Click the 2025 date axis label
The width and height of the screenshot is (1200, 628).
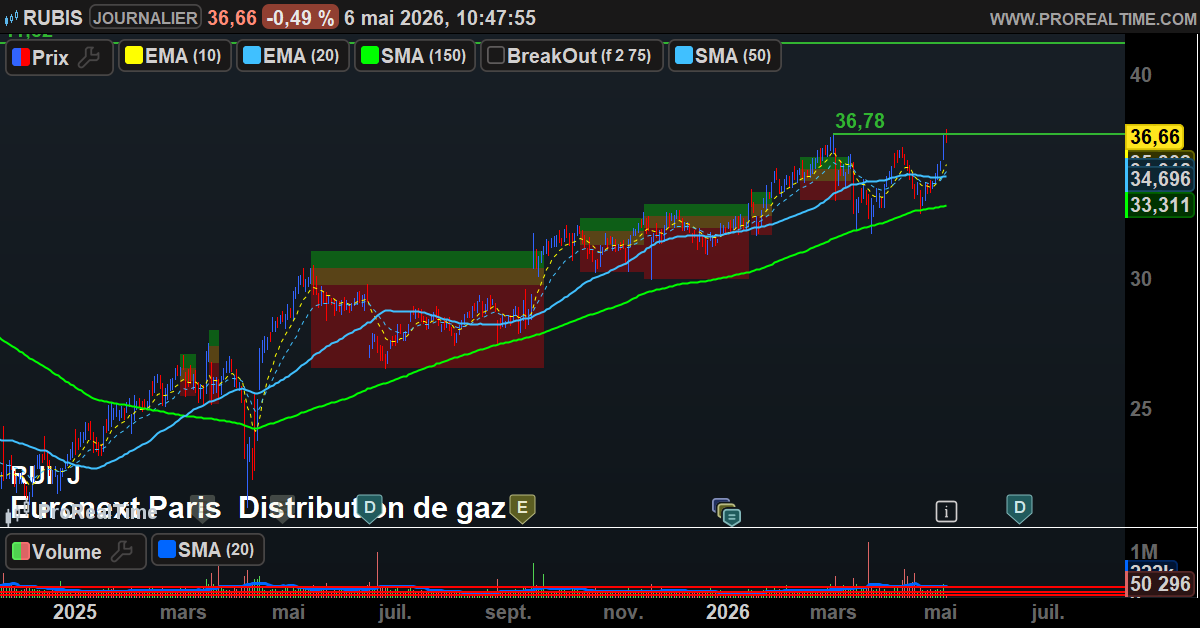pyautogui.click(x=75, y=612)
